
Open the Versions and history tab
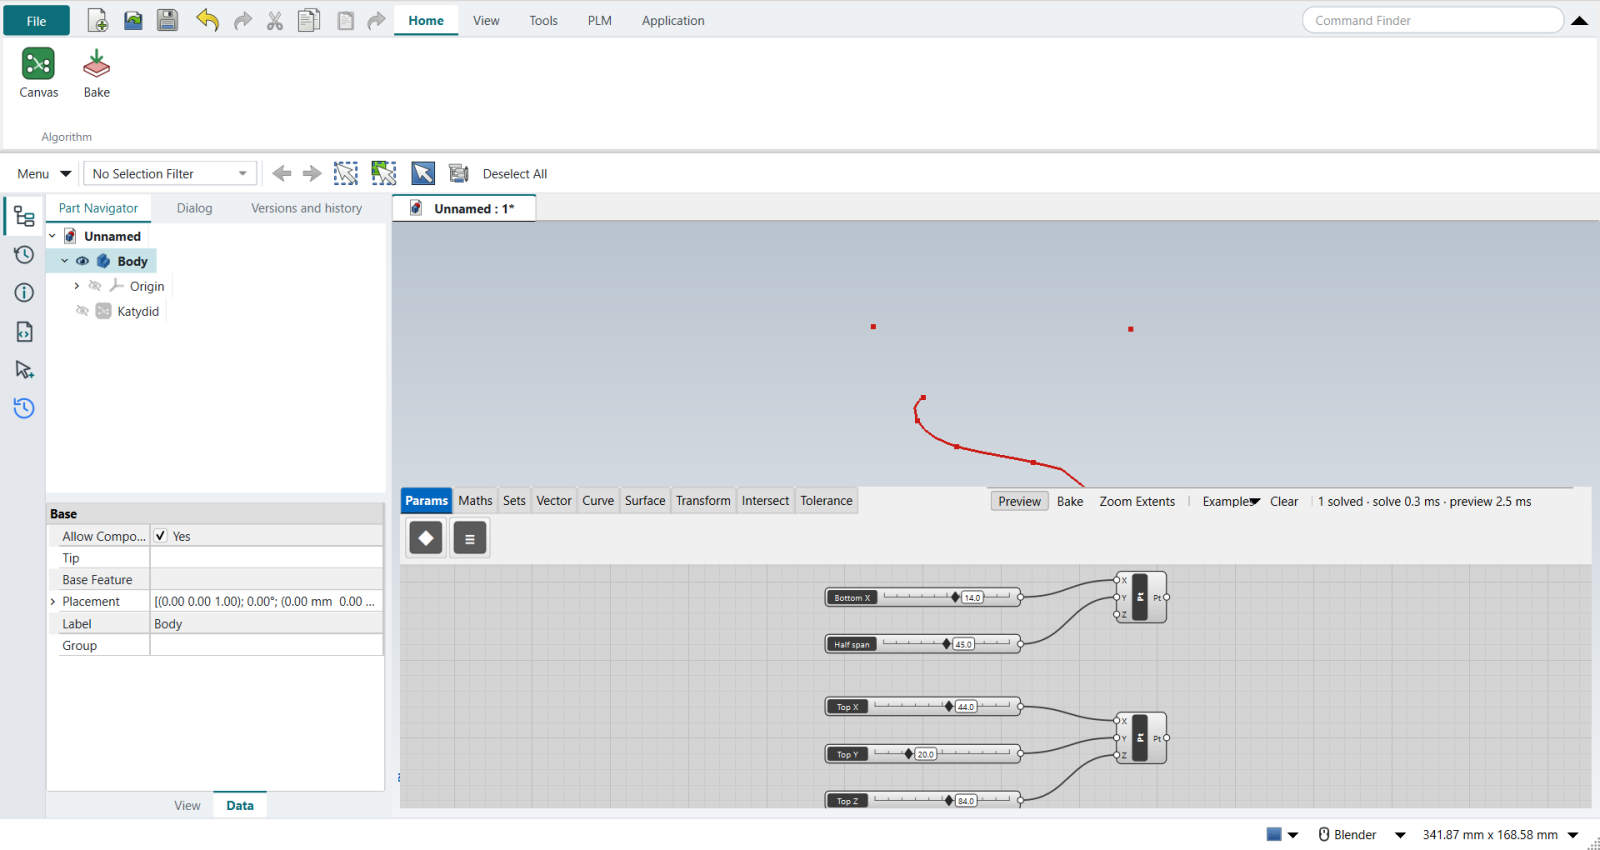(x=306, y=208)
